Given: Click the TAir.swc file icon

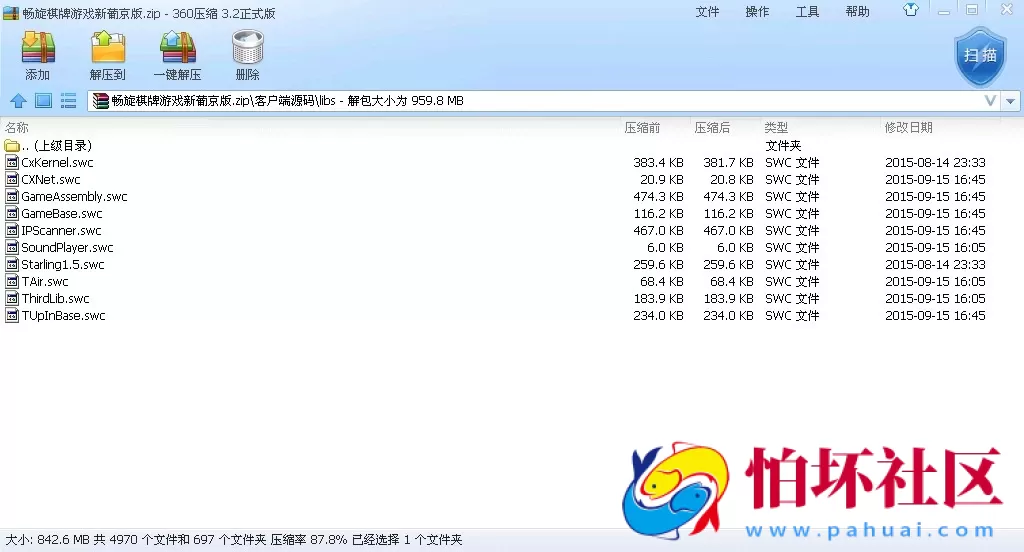Looking at the screenshot, I should [12, 281].
